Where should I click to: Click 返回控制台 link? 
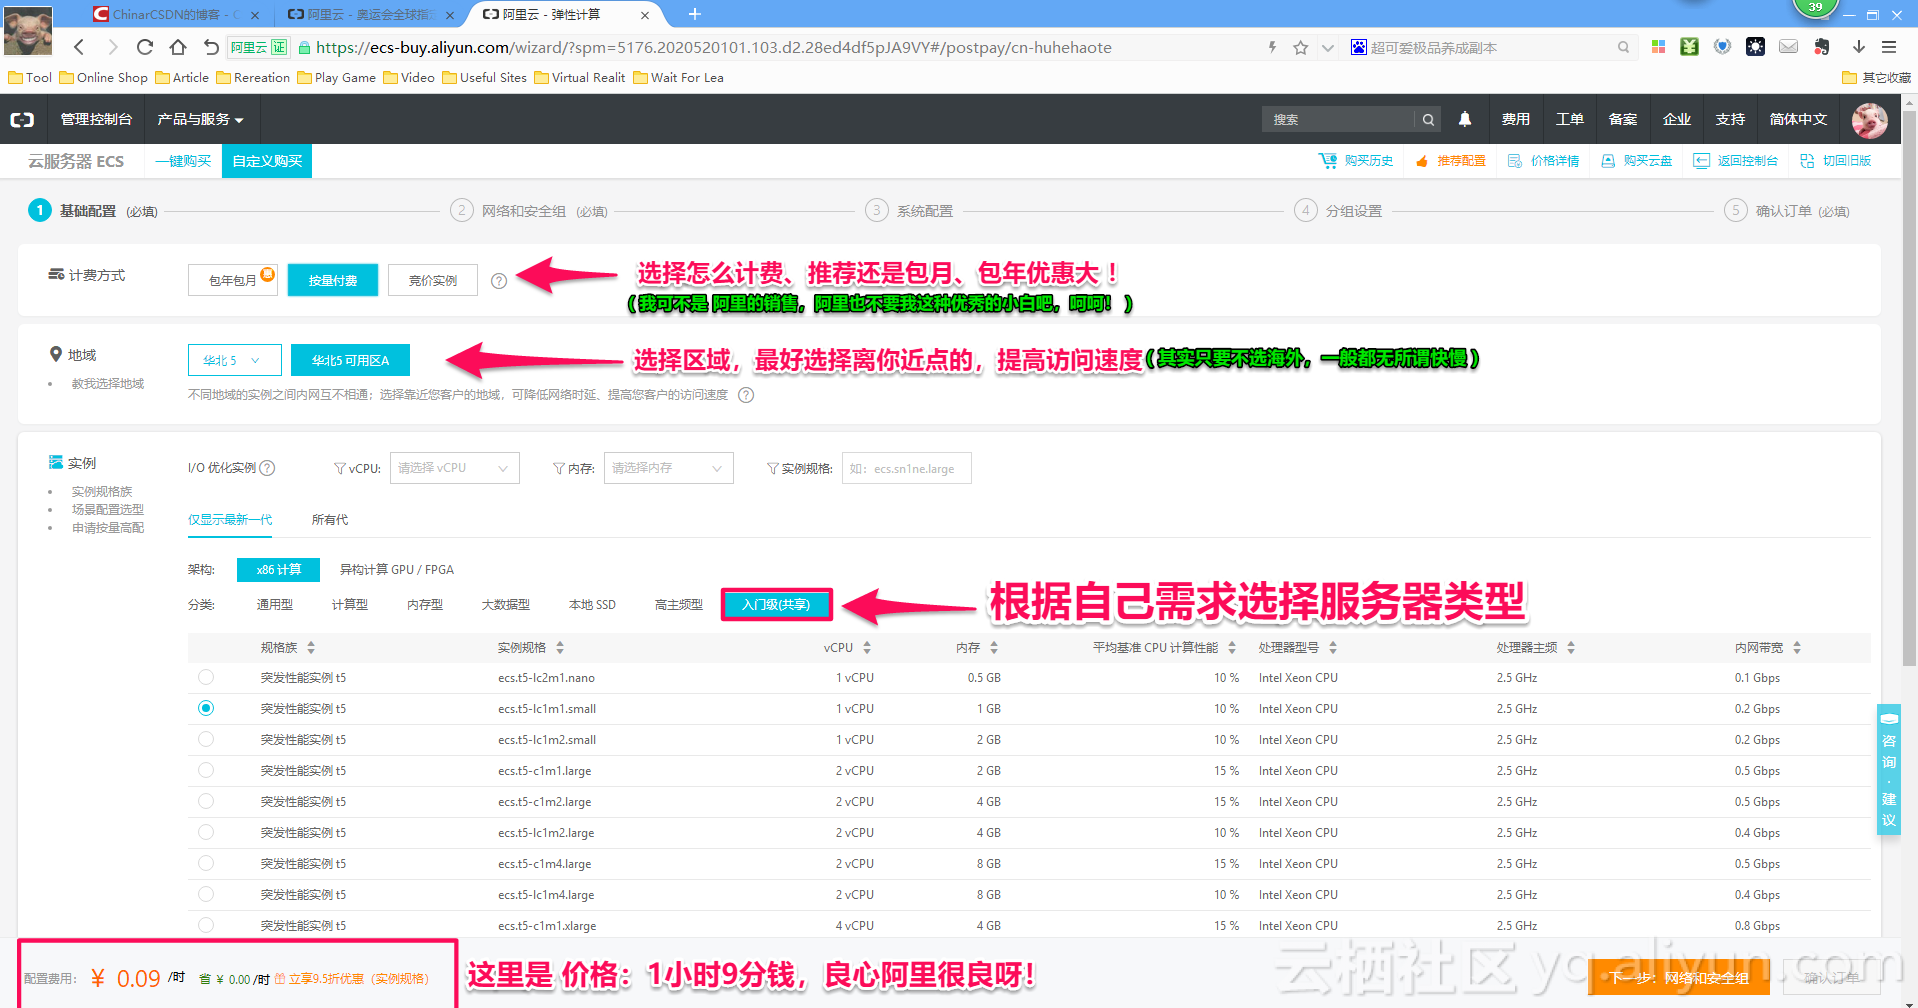point(1735,160)
